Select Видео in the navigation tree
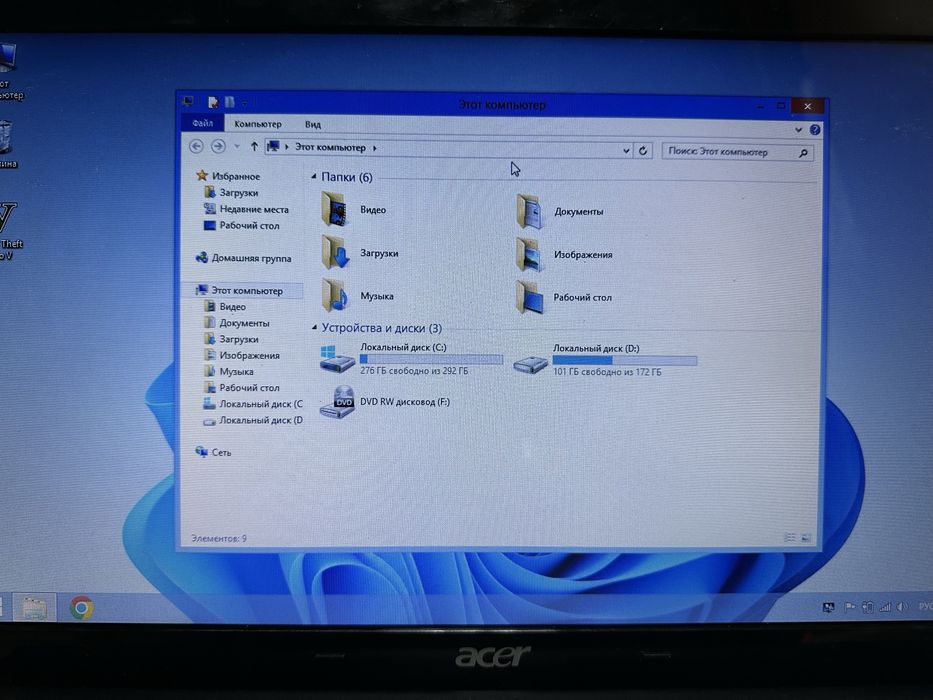933x700 pixels. 226,307
